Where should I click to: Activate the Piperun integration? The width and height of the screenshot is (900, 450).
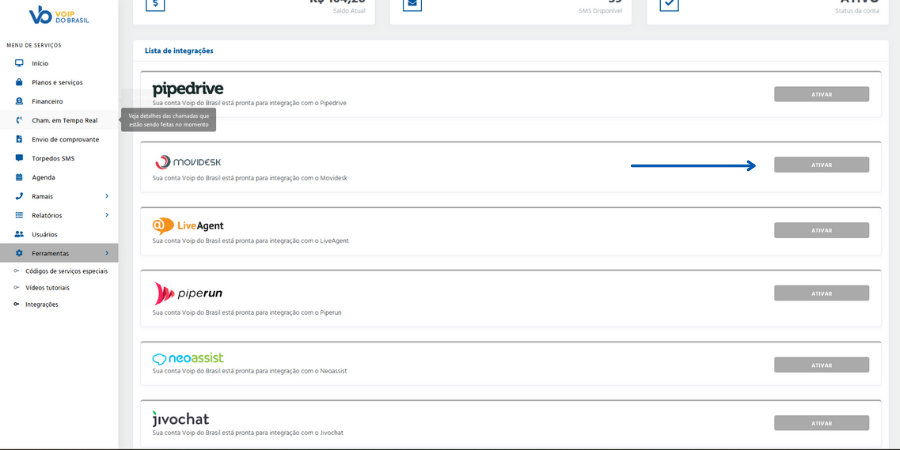click(821, 293)
